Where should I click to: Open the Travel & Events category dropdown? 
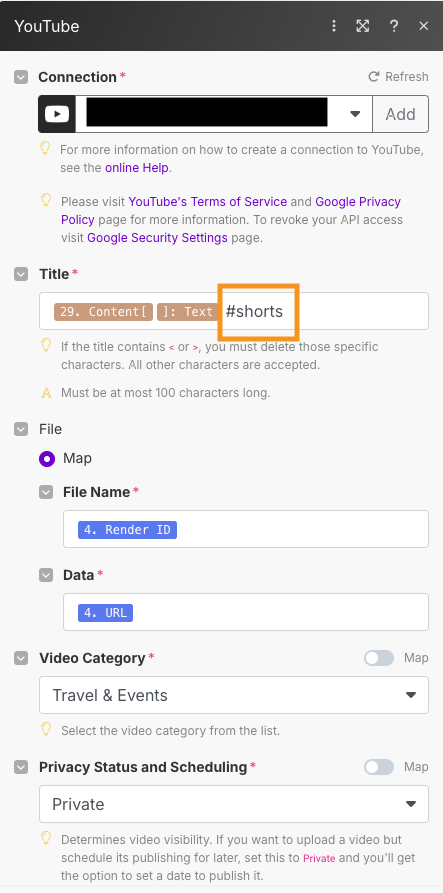coord(233,695)
